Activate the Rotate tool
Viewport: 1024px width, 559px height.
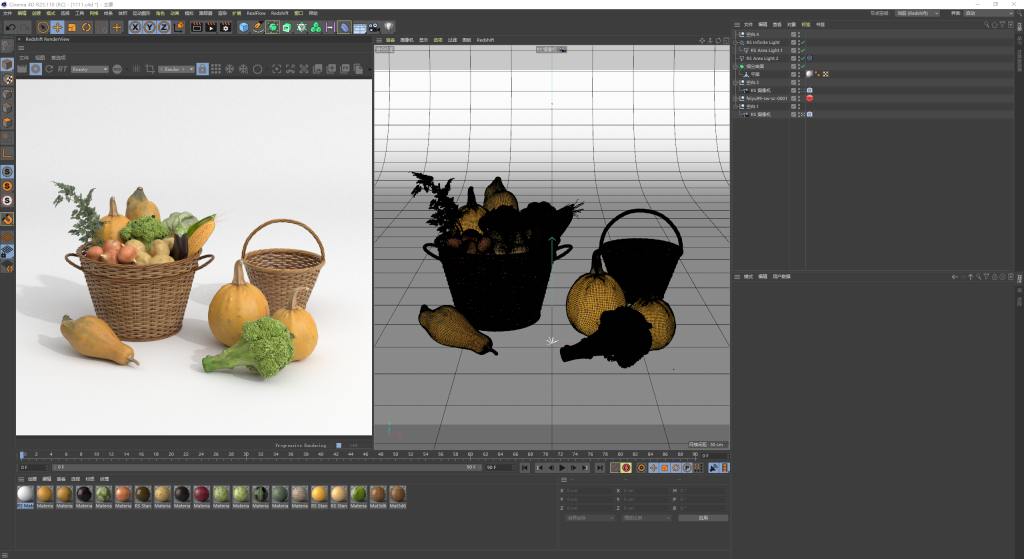point(86,27)
